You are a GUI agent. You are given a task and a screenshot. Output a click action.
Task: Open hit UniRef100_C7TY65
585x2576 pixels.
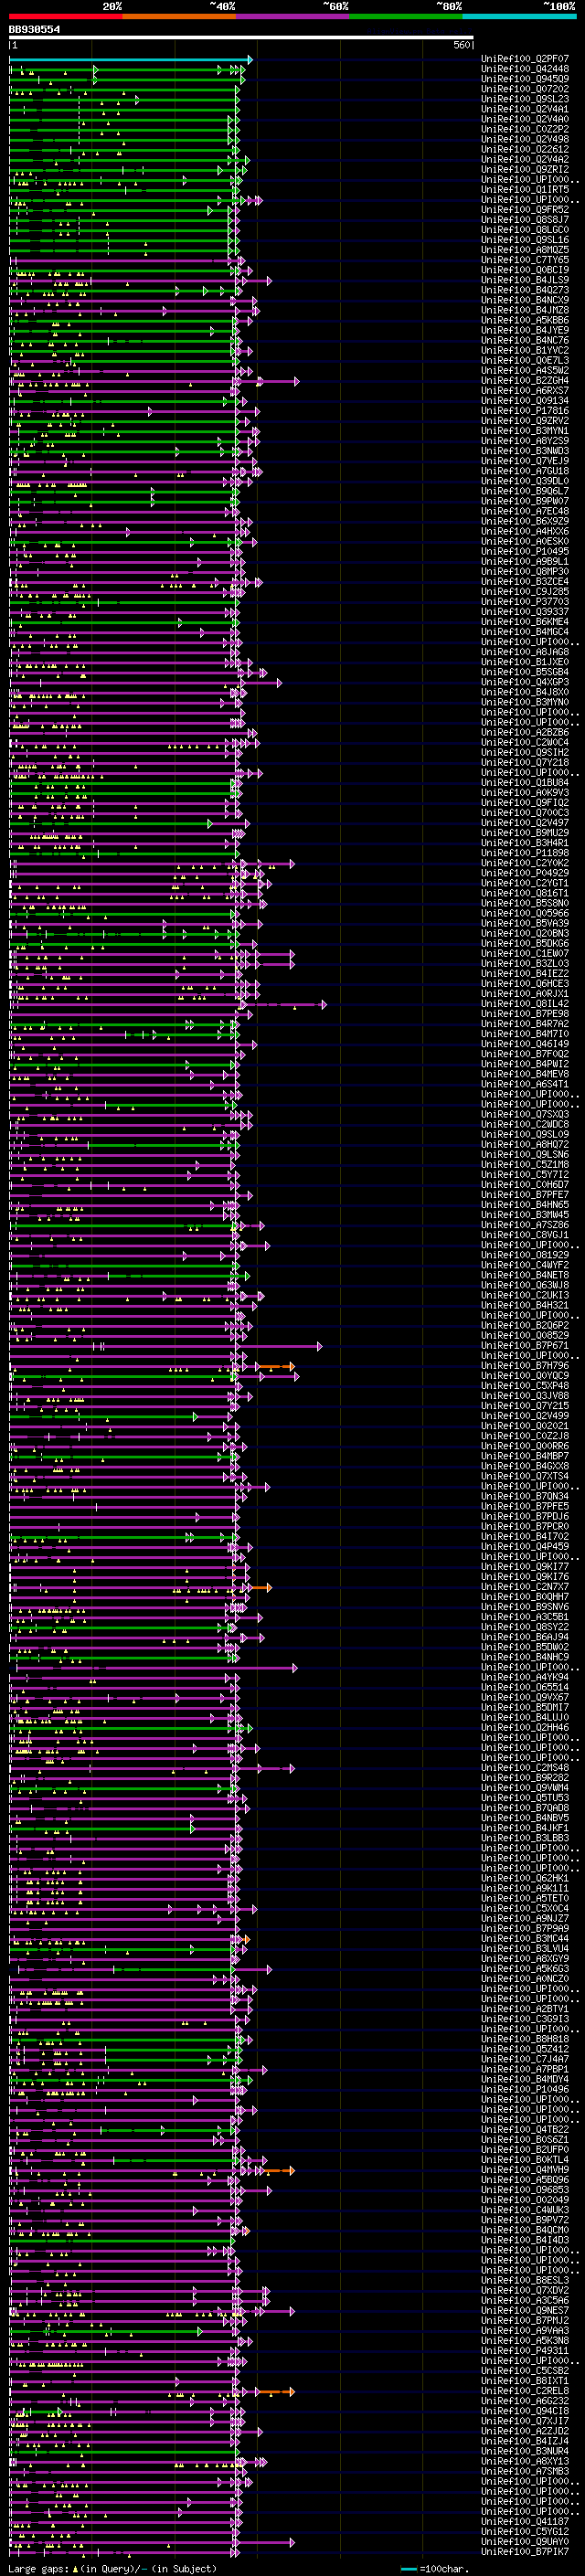point(524,260)
